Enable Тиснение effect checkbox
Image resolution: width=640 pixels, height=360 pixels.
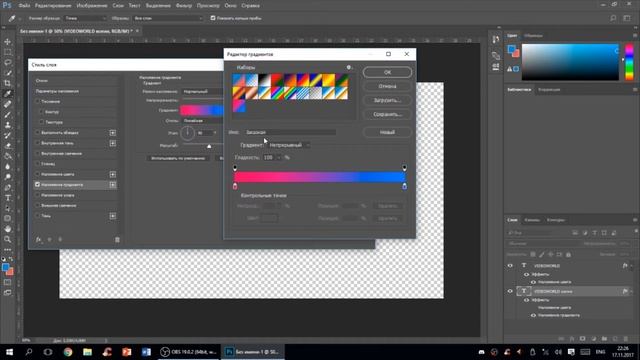38,101
